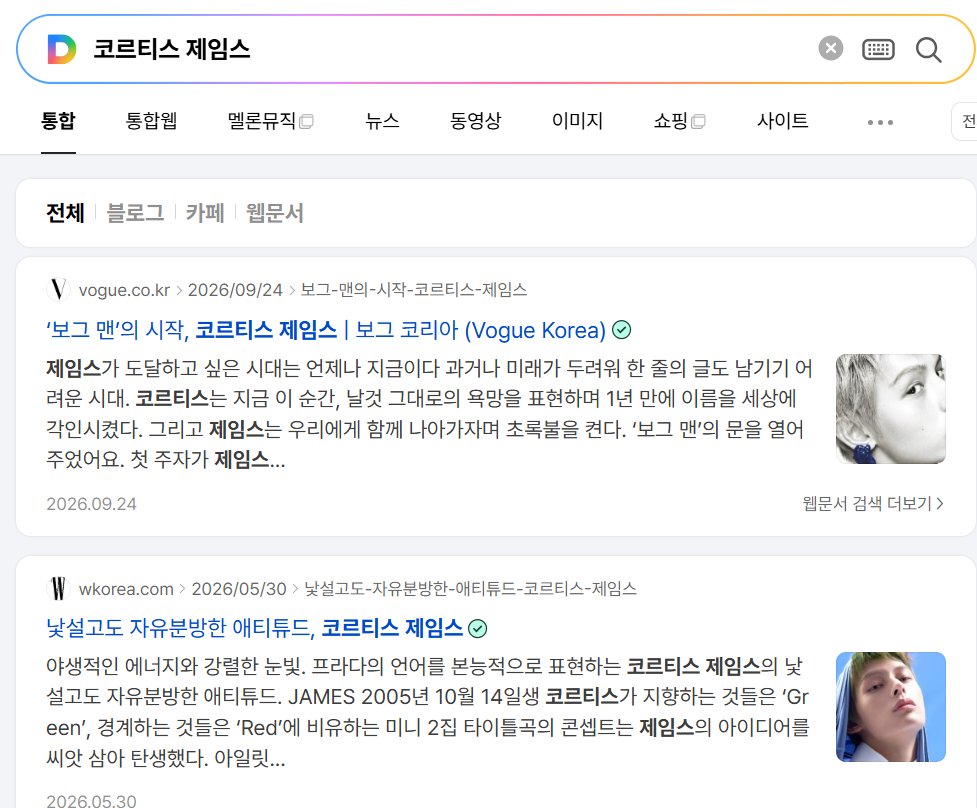
Task: Click the date text 2026.05.30
Action: pos(92,801)
